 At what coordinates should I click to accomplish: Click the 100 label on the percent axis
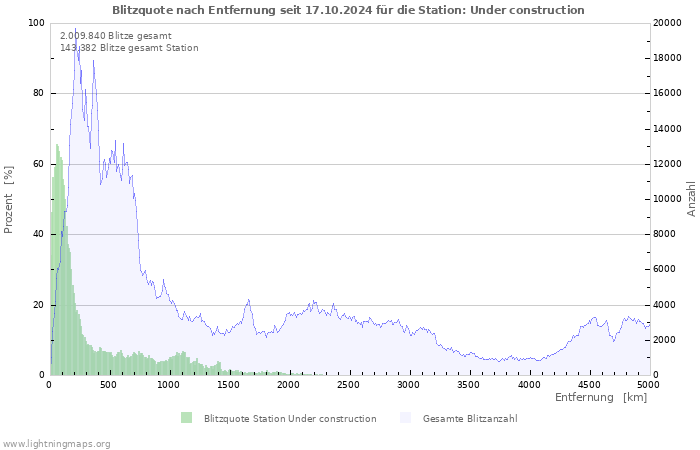36,23
